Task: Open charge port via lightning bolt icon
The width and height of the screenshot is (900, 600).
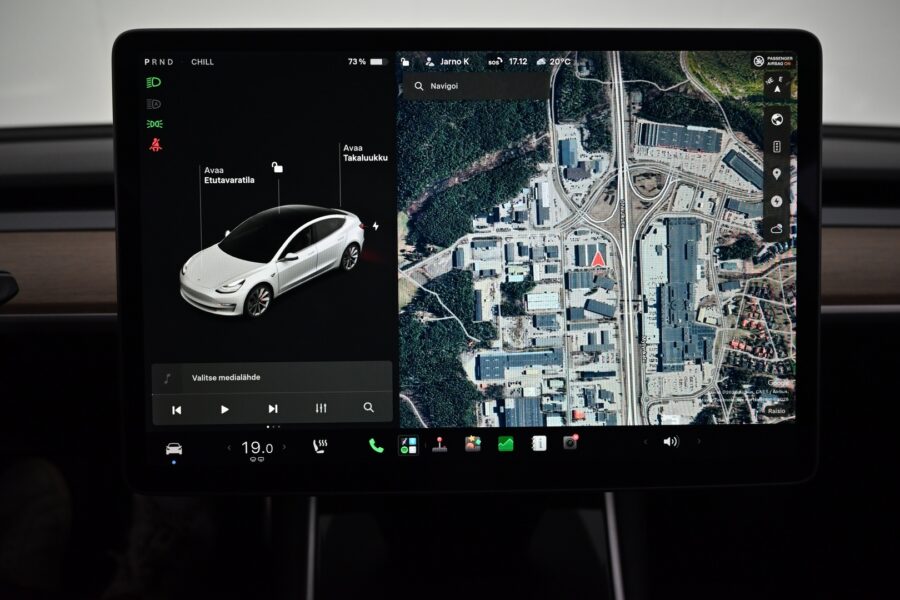Action: [375, 226]
